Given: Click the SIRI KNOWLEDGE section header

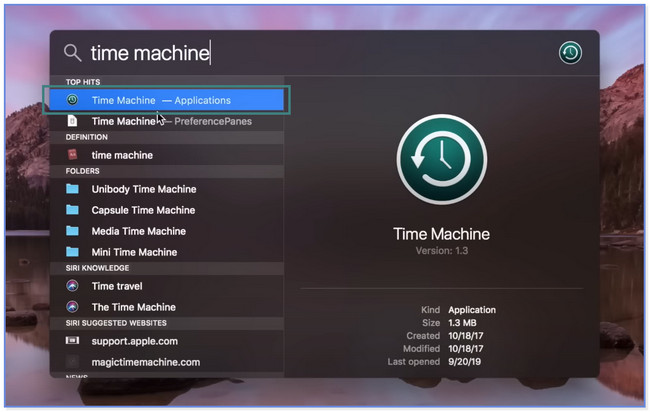Looking at the screenshot, I should click(97, 268).
